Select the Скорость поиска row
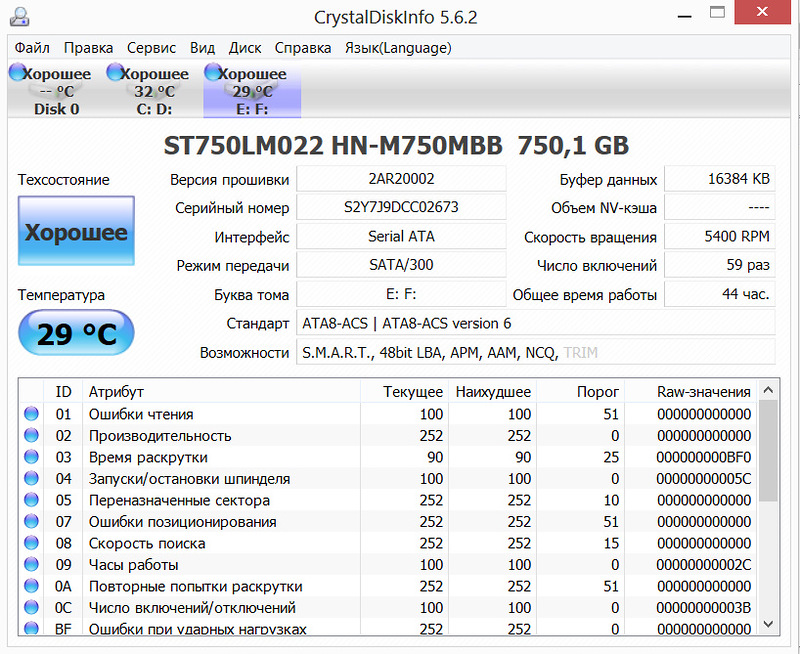Viewport: 800px width, 654px height. pyautogui.click(x=388, y=543)
